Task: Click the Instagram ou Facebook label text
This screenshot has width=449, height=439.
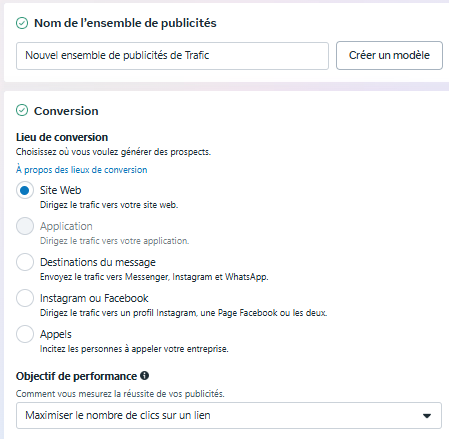Action: pos(94,298)
